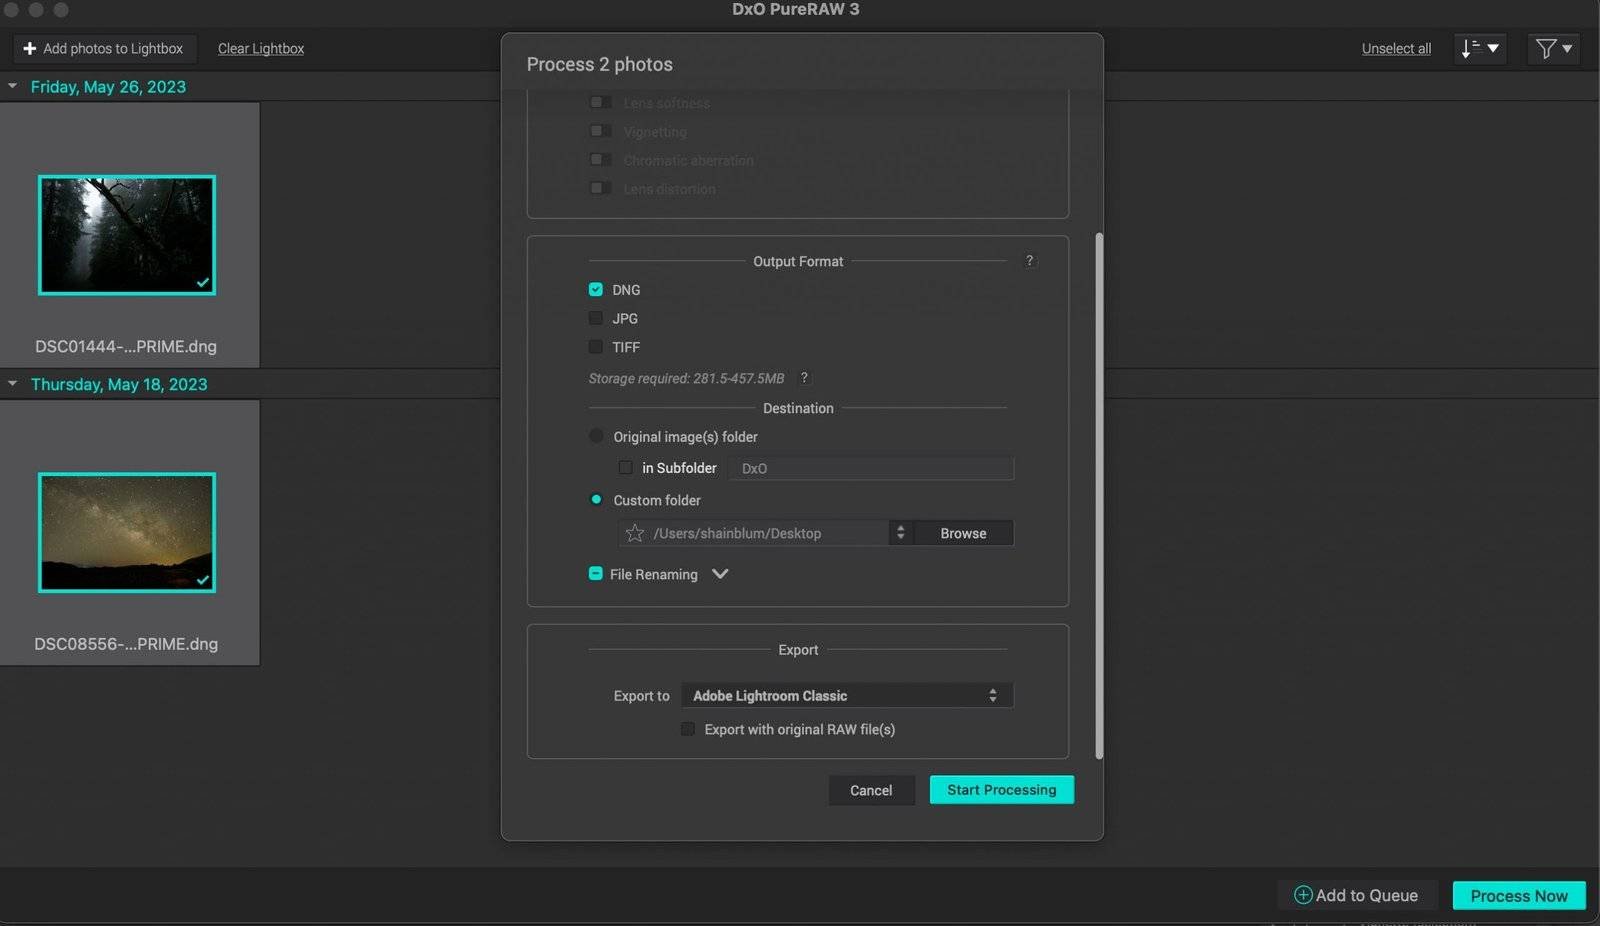1600x926 pixels.
Task: Click the plus icon for Add photos to Lightbox
Action: click(30, 48)
